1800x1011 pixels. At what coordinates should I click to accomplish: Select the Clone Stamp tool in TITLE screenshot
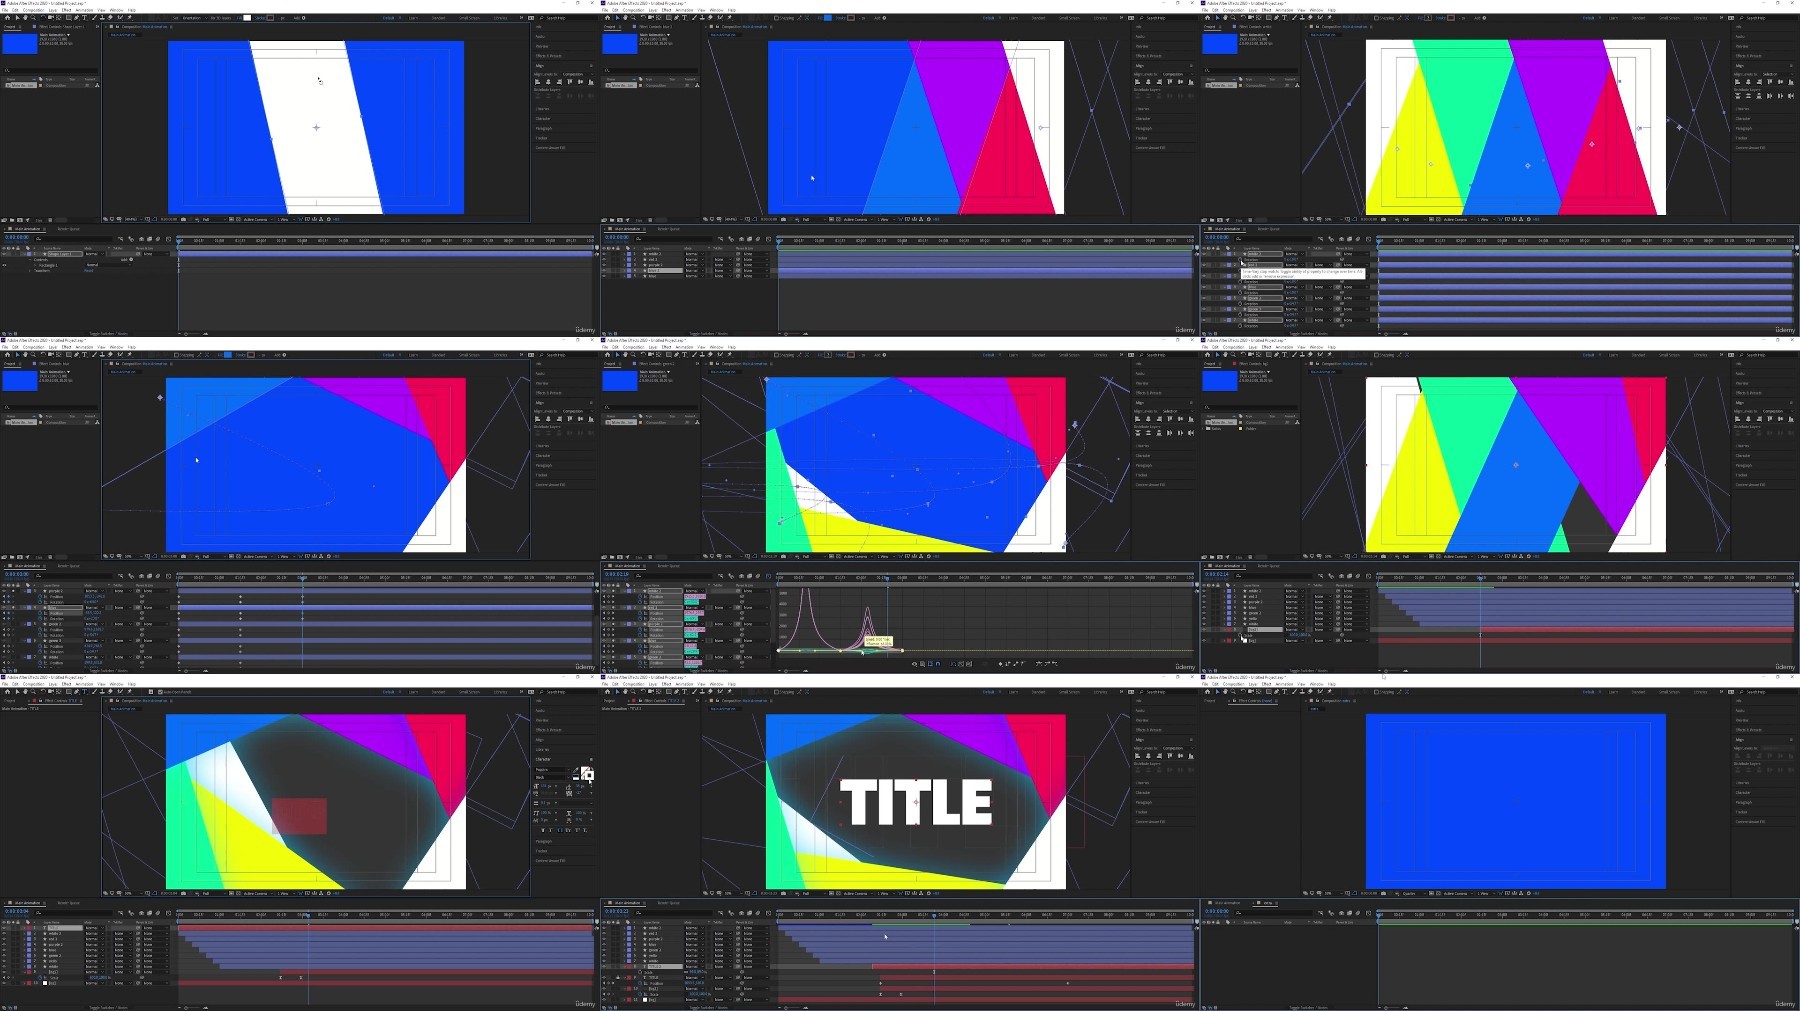click(702, 691)
